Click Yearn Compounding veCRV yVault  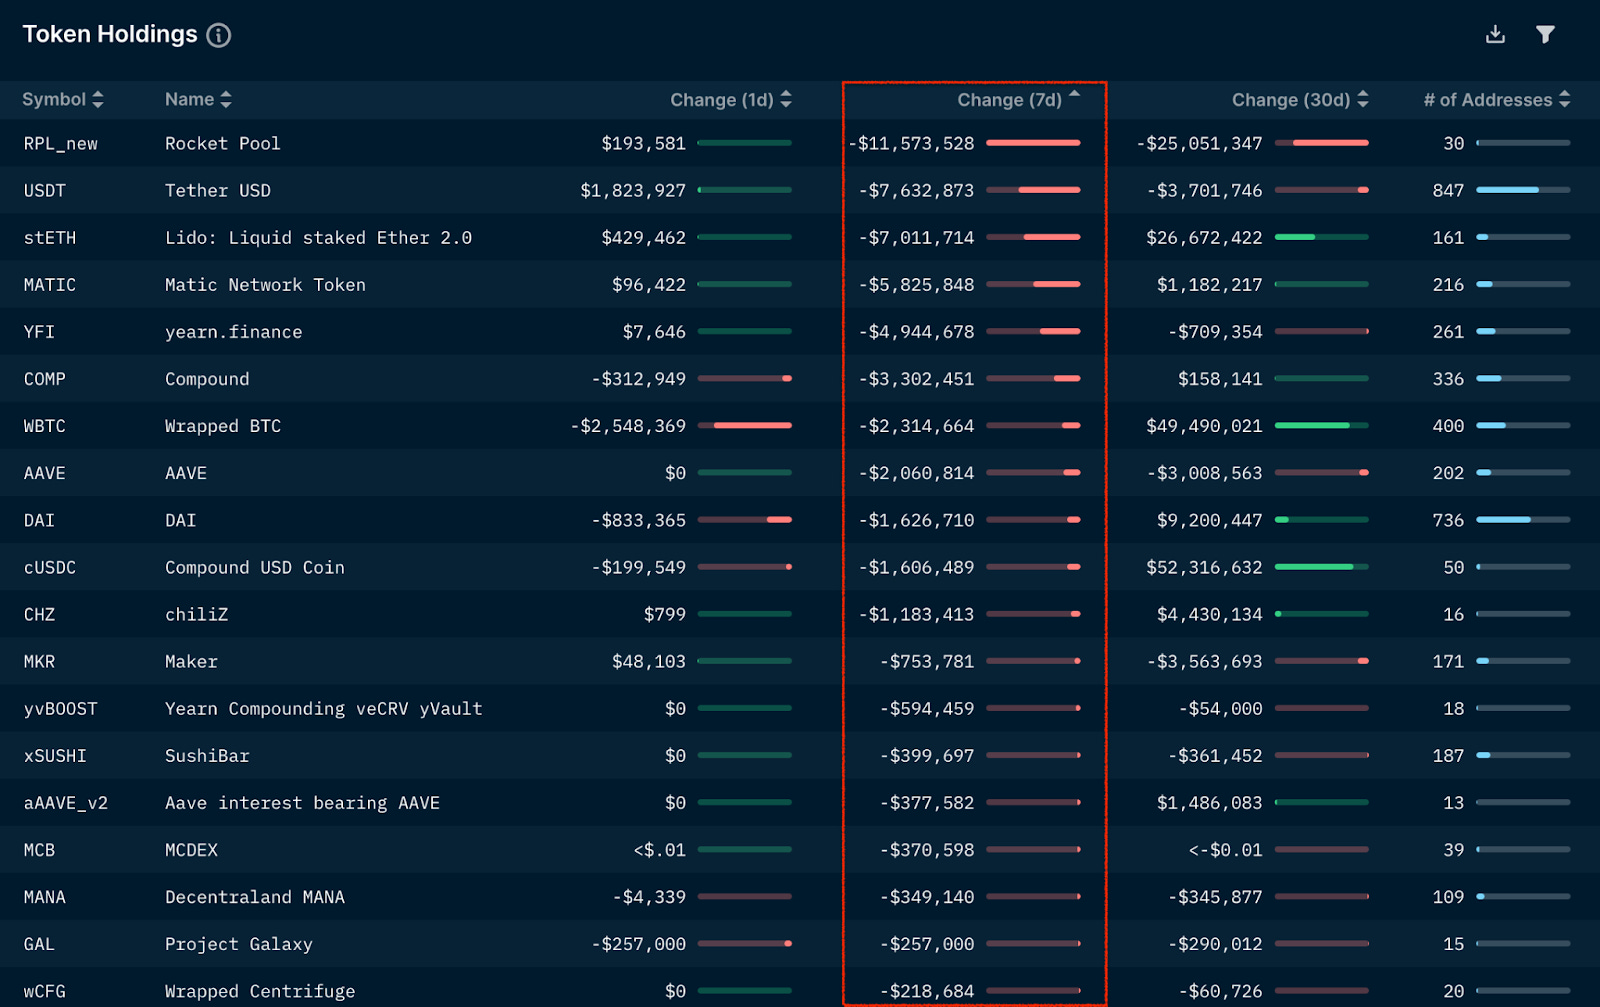(324, 709)
